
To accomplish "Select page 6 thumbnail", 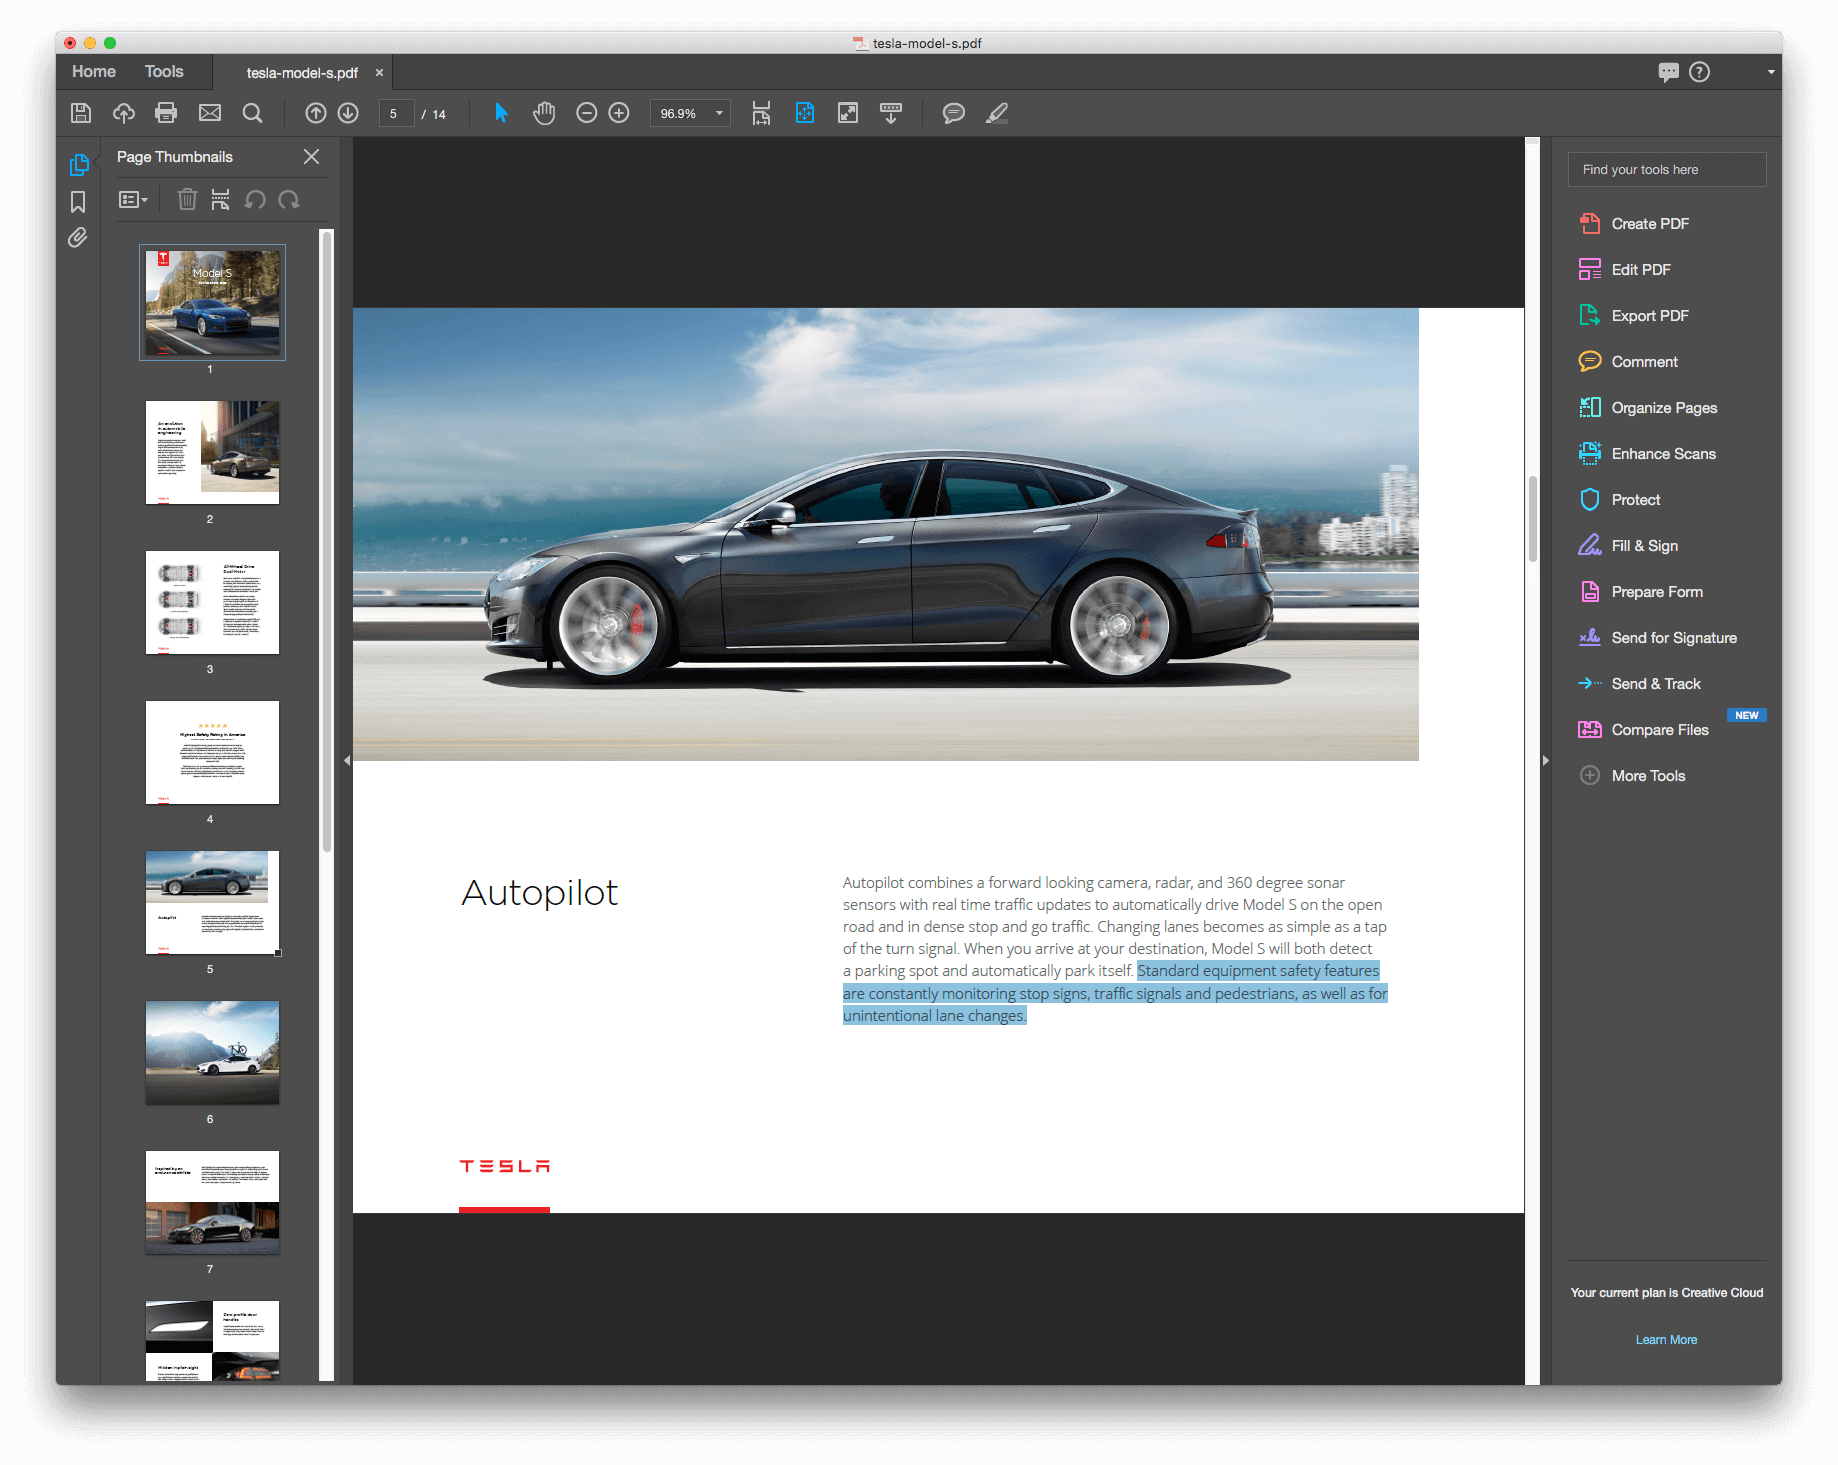I will (x=212, y=1052).
